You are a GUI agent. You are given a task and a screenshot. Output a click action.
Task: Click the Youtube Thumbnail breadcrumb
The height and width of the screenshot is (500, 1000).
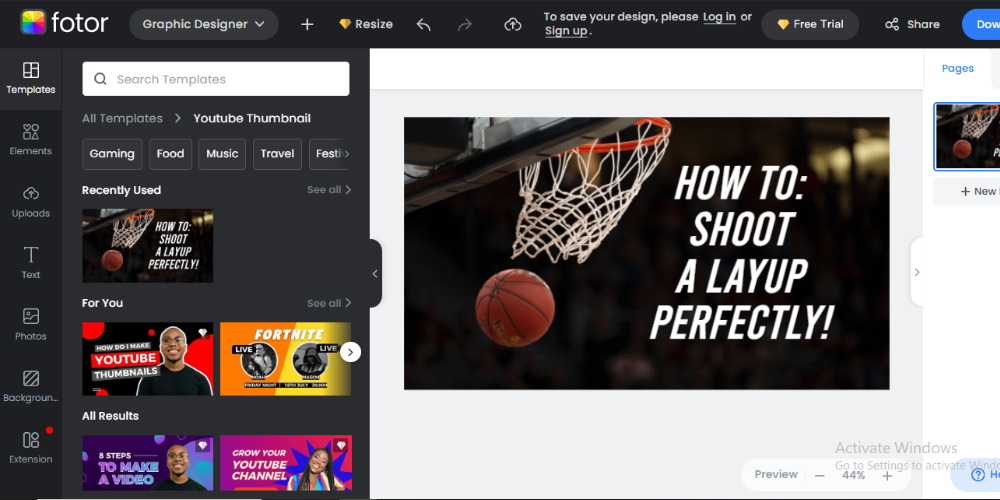(x=252, y=119)
